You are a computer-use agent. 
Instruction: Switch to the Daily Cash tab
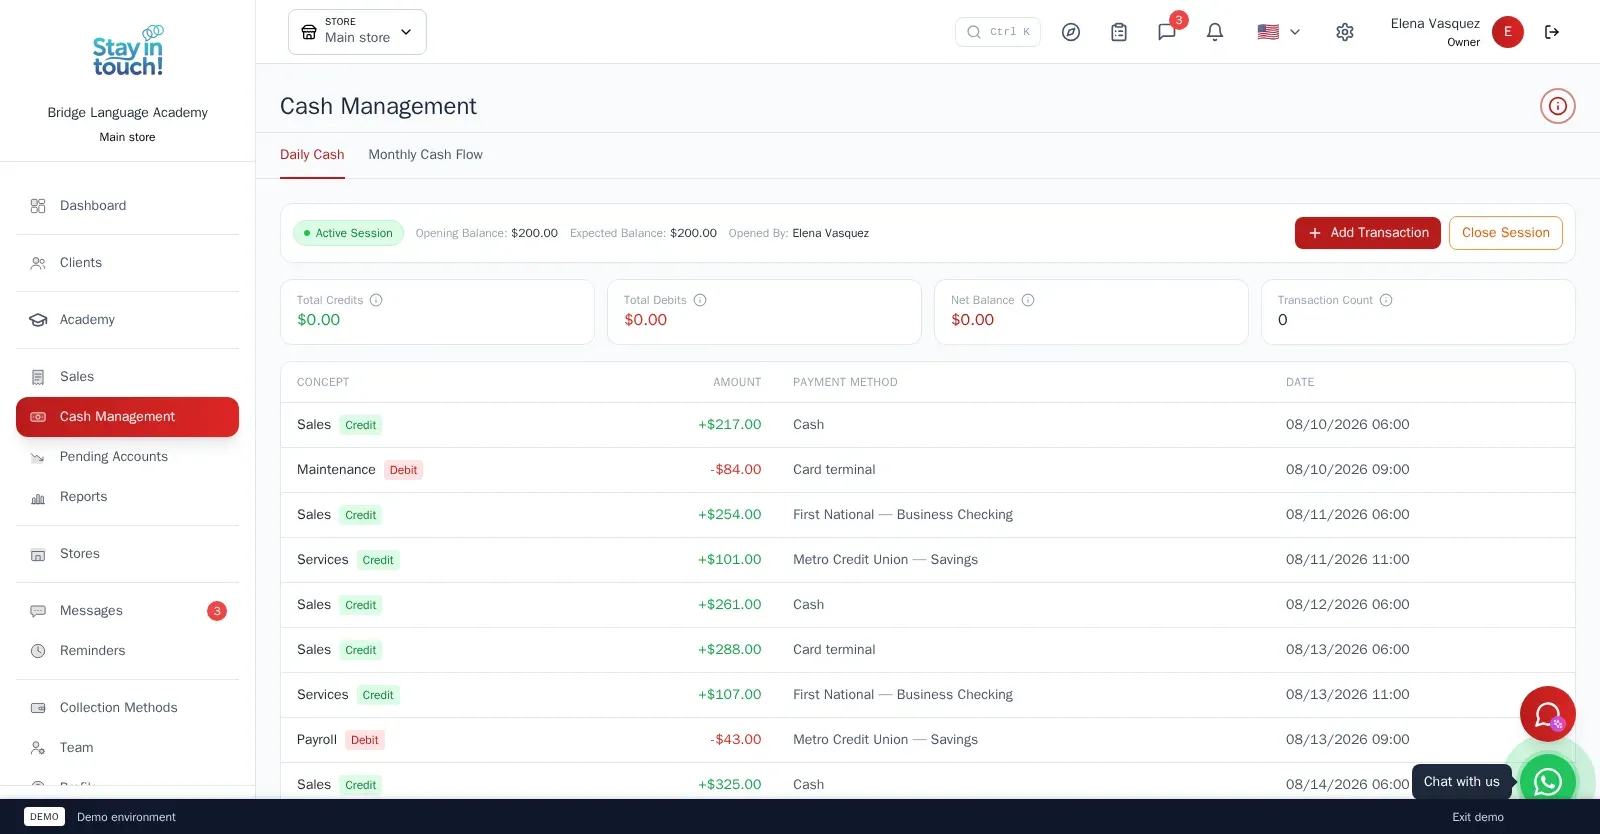pyautogui.click(x=312, y=155)
